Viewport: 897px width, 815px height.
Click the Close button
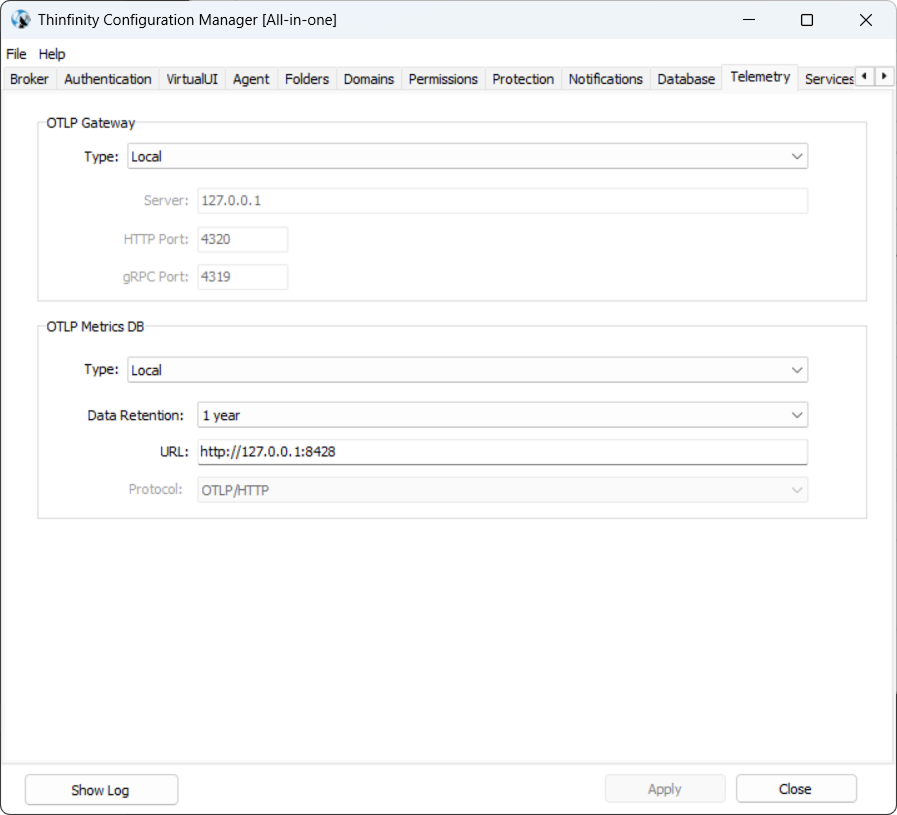coord(796,789)
